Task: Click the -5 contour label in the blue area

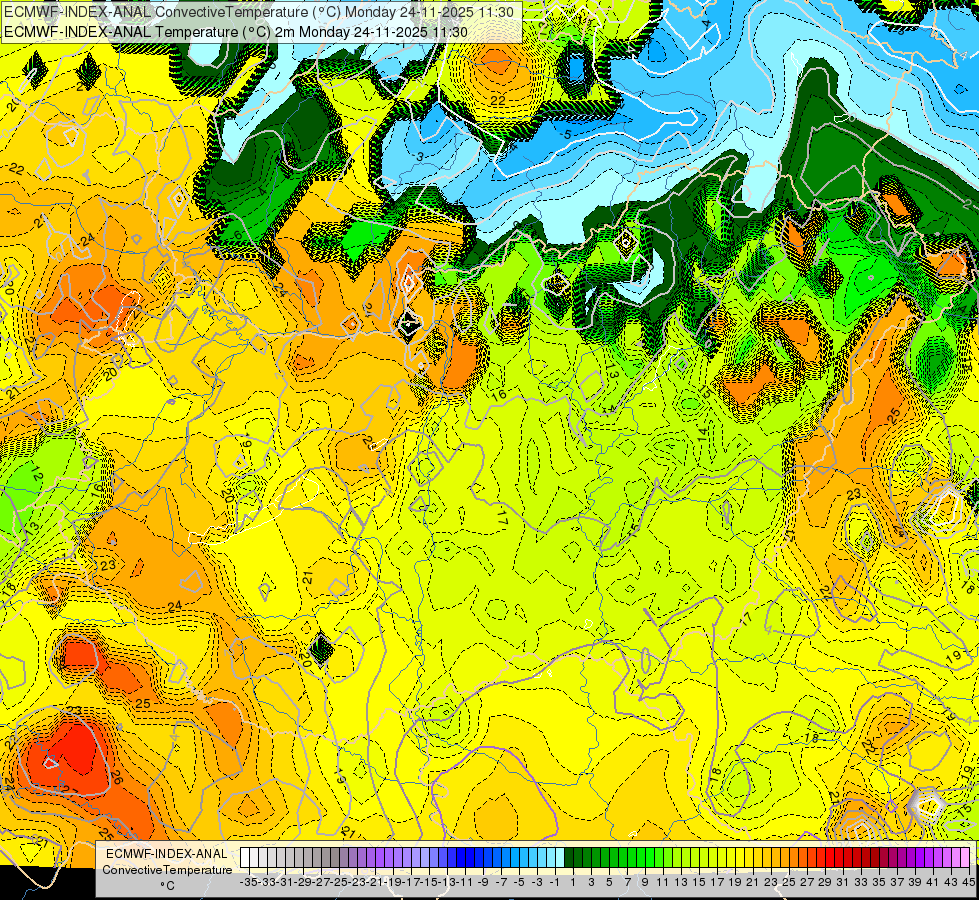Action: pos(564,134)
